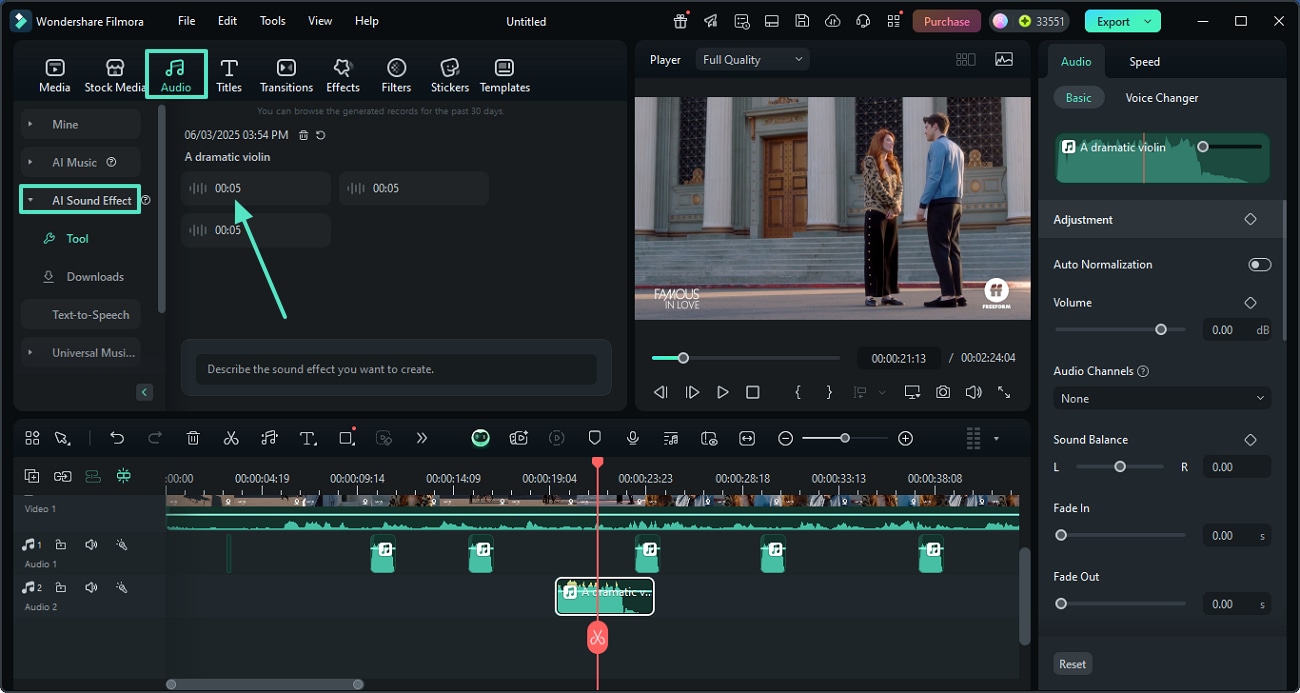Click the cloud upload icon in title bar
Screen dimensions: 1300x693
click(833, 21)
